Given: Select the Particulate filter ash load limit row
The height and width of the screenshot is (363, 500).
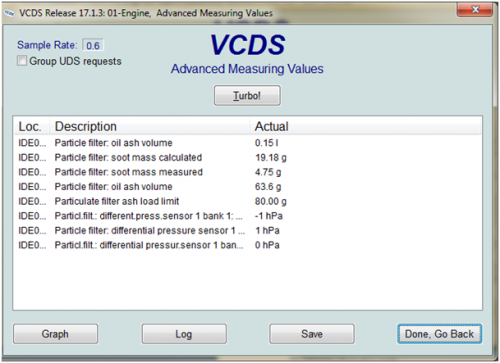Looking at the screenshot, I should click(248, 201).
